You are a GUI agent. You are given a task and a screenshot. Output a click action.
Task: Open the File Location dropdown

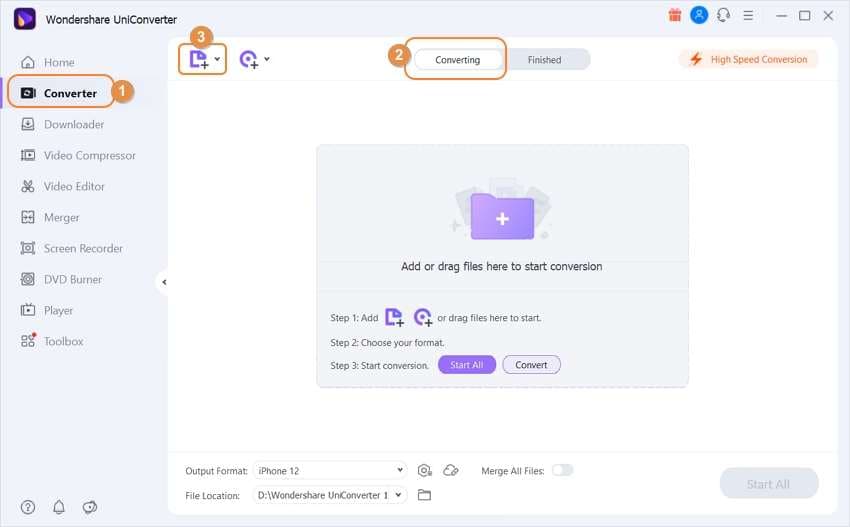point(330,495)
